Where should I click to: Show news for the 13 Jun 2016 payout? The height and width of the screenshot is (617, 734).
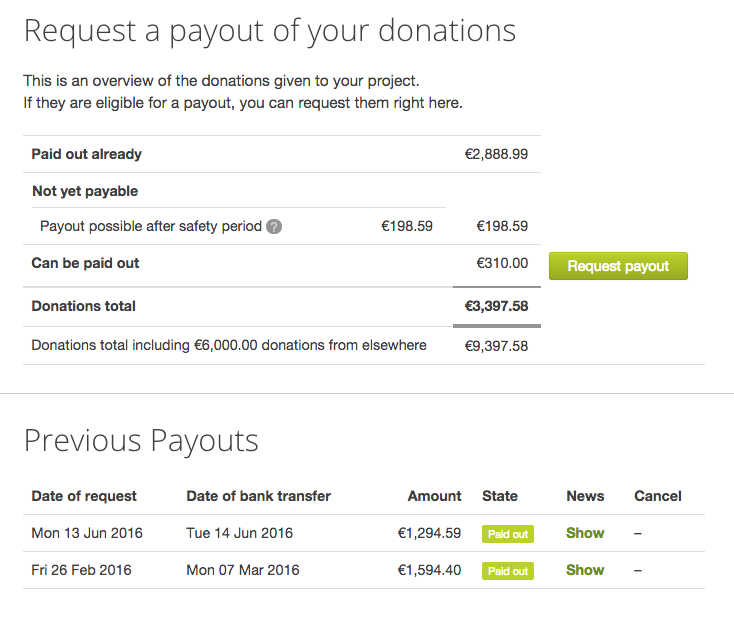pyautogui.click(x=585, y=533)
